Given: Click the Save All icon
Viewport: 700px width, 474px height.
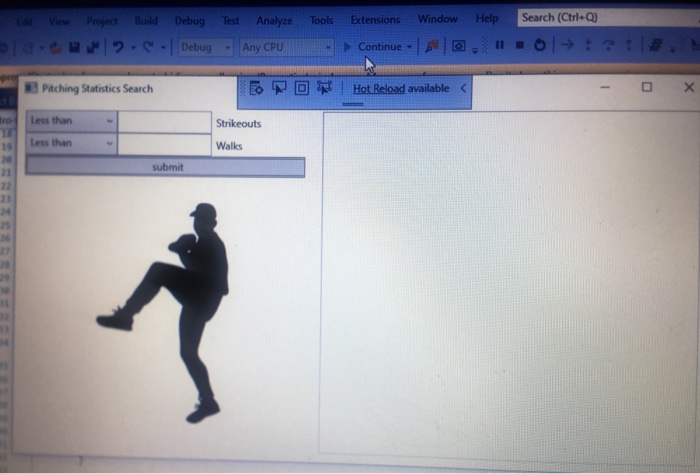Looking at the screenshot, I should 93,47.
